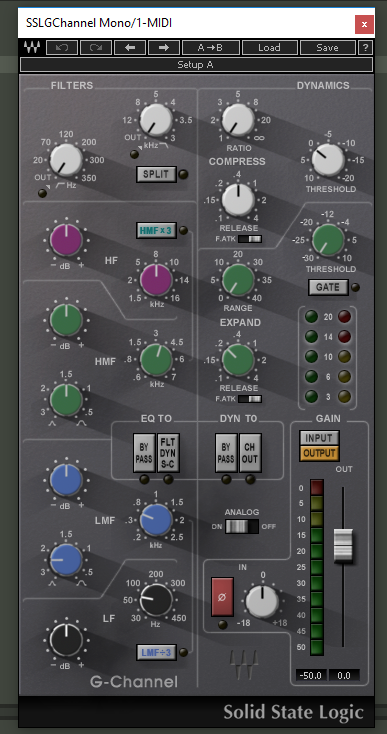This screenshot has width=387, height=734.
Task: Click the Save preset button
Action: click(x=328, y=47)
